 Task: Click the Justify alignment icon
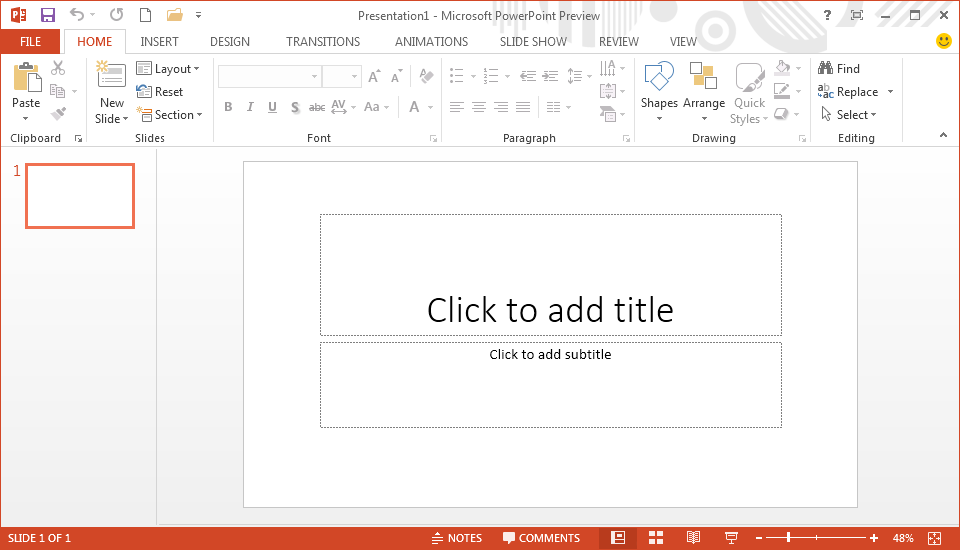[x=523, y=107]
